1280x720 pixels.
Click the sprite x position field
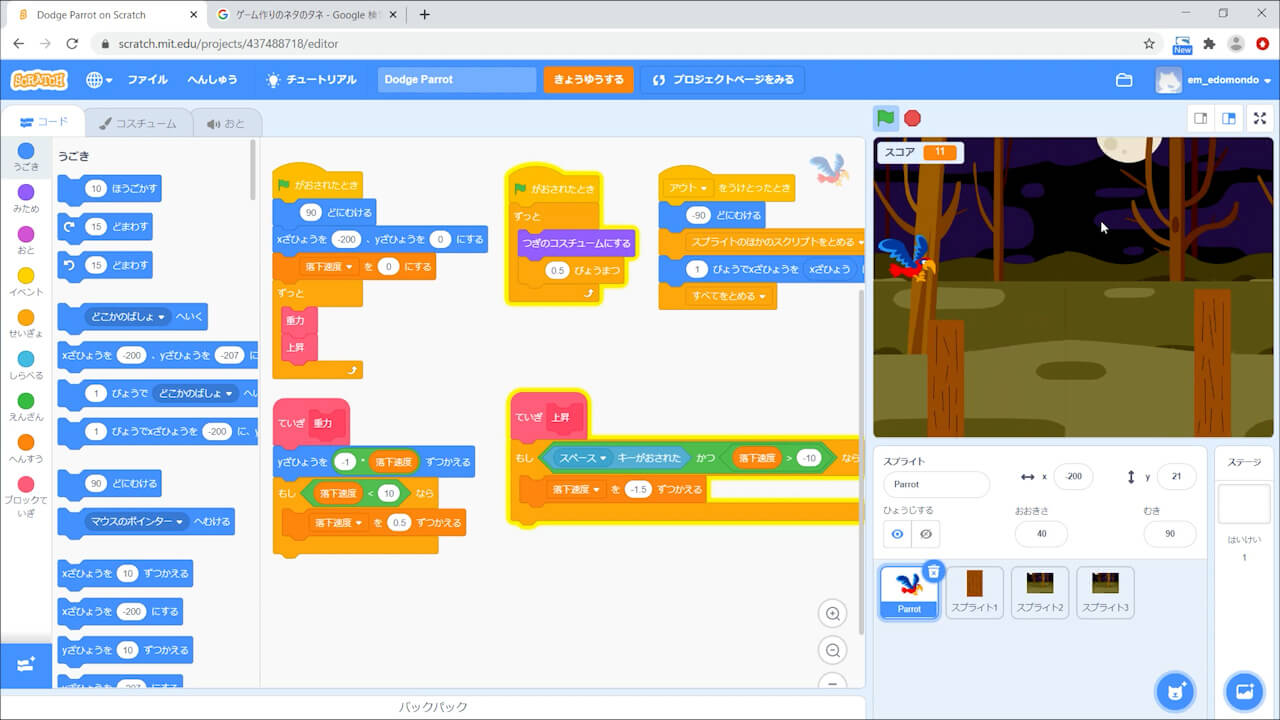[x=1073, y=477]
